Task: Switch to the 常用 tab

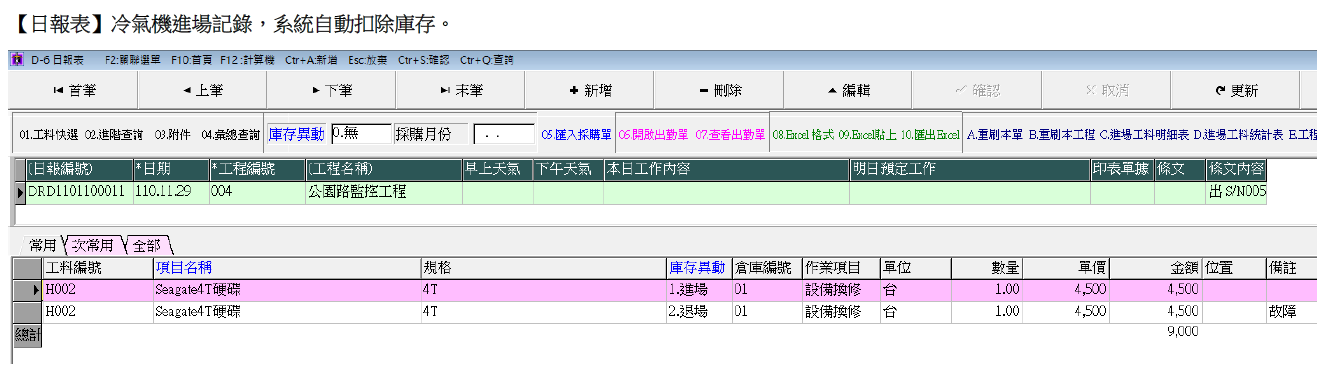Action: tap(42, 244)
